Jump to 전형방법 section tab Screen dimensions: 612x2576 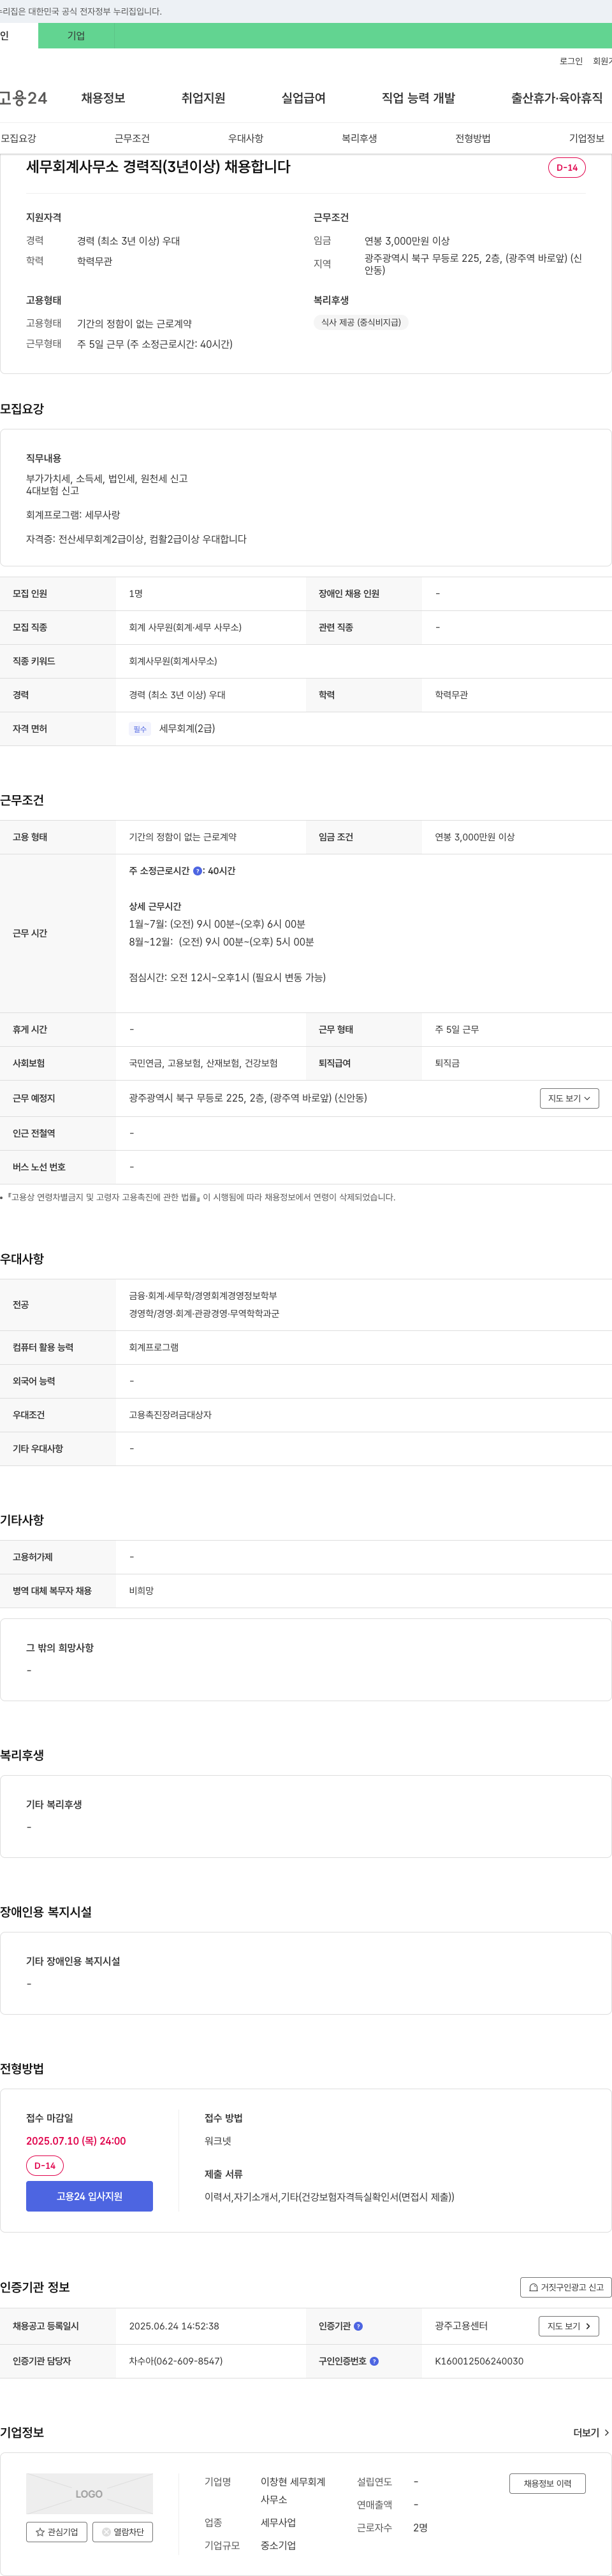(x=473, y=138)
